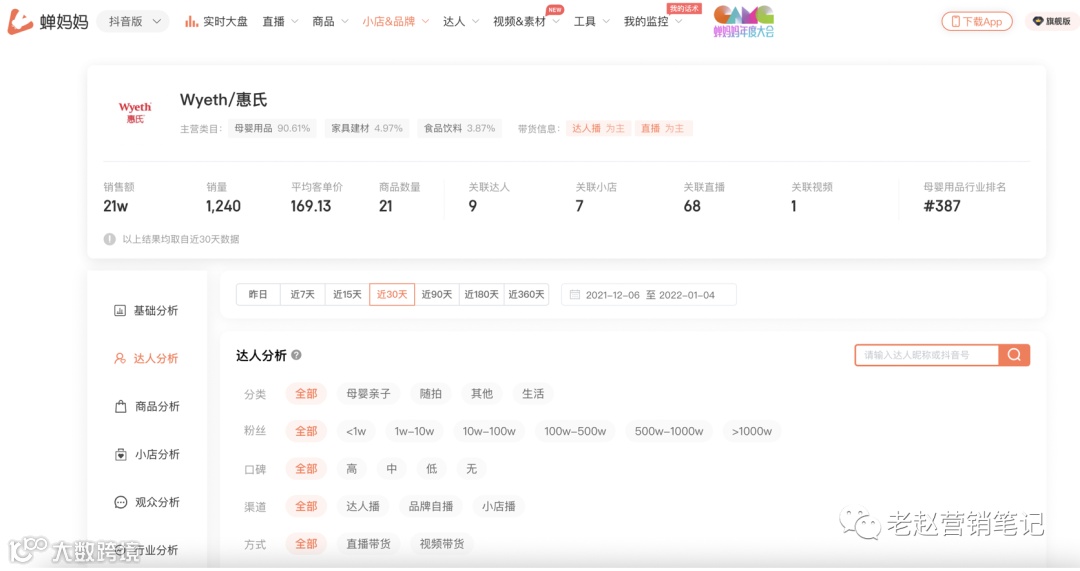Filter 渠道 by 达人播
This screenshot has width=1080, height=571.
(362, 506)
